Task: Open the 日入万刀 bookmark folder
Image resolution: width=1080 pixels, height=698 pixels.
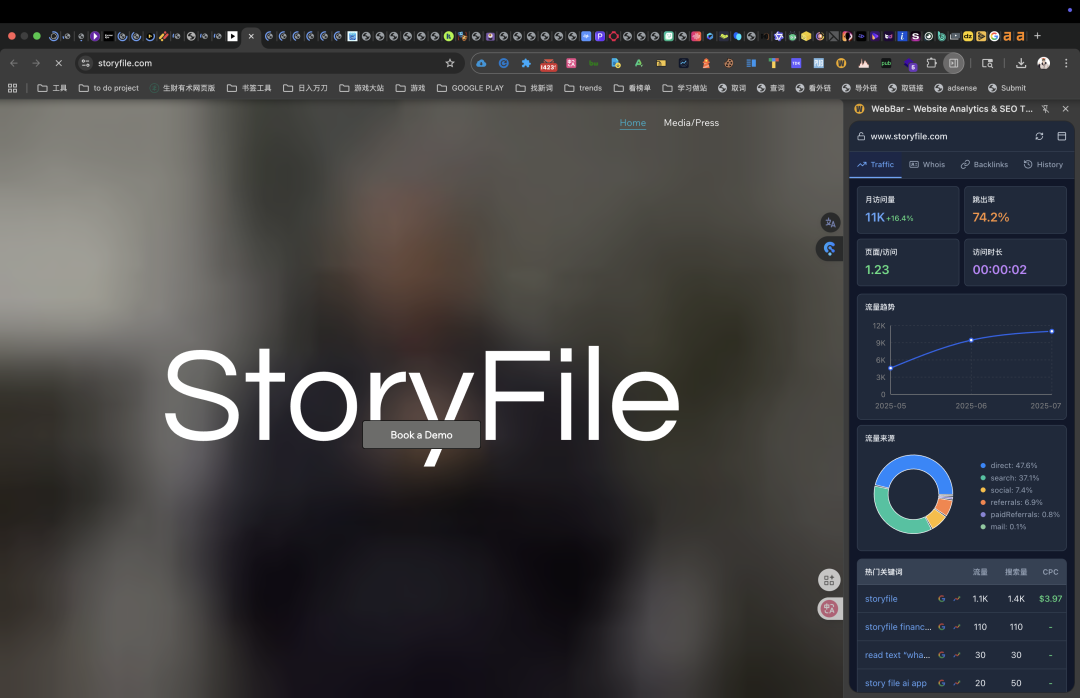Action: coord(305,88)
